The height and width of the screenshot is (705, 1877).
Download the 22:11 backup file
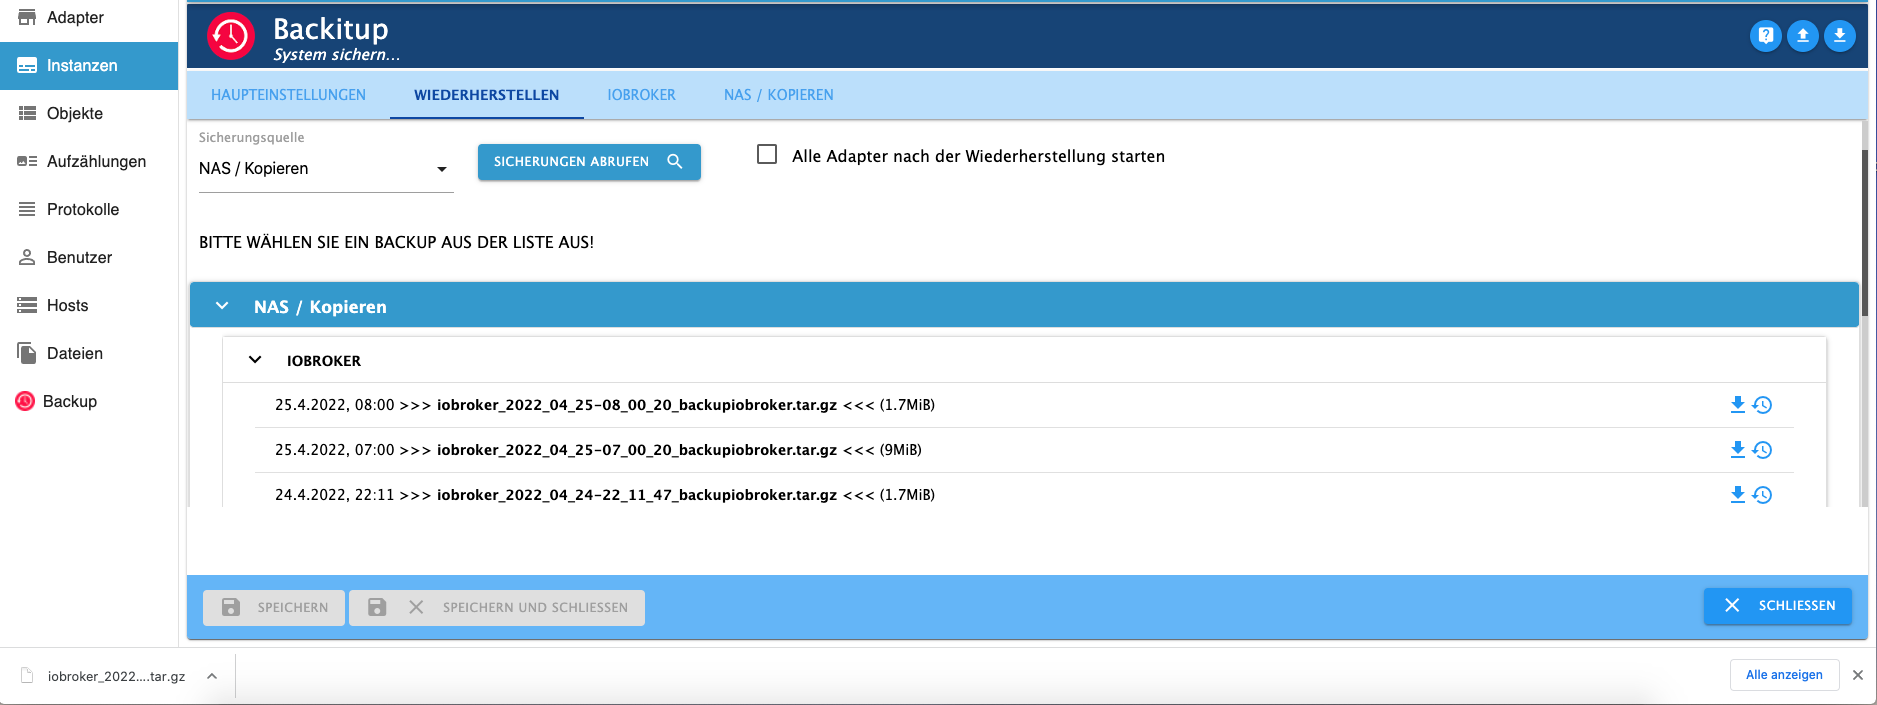point(1738,495)
